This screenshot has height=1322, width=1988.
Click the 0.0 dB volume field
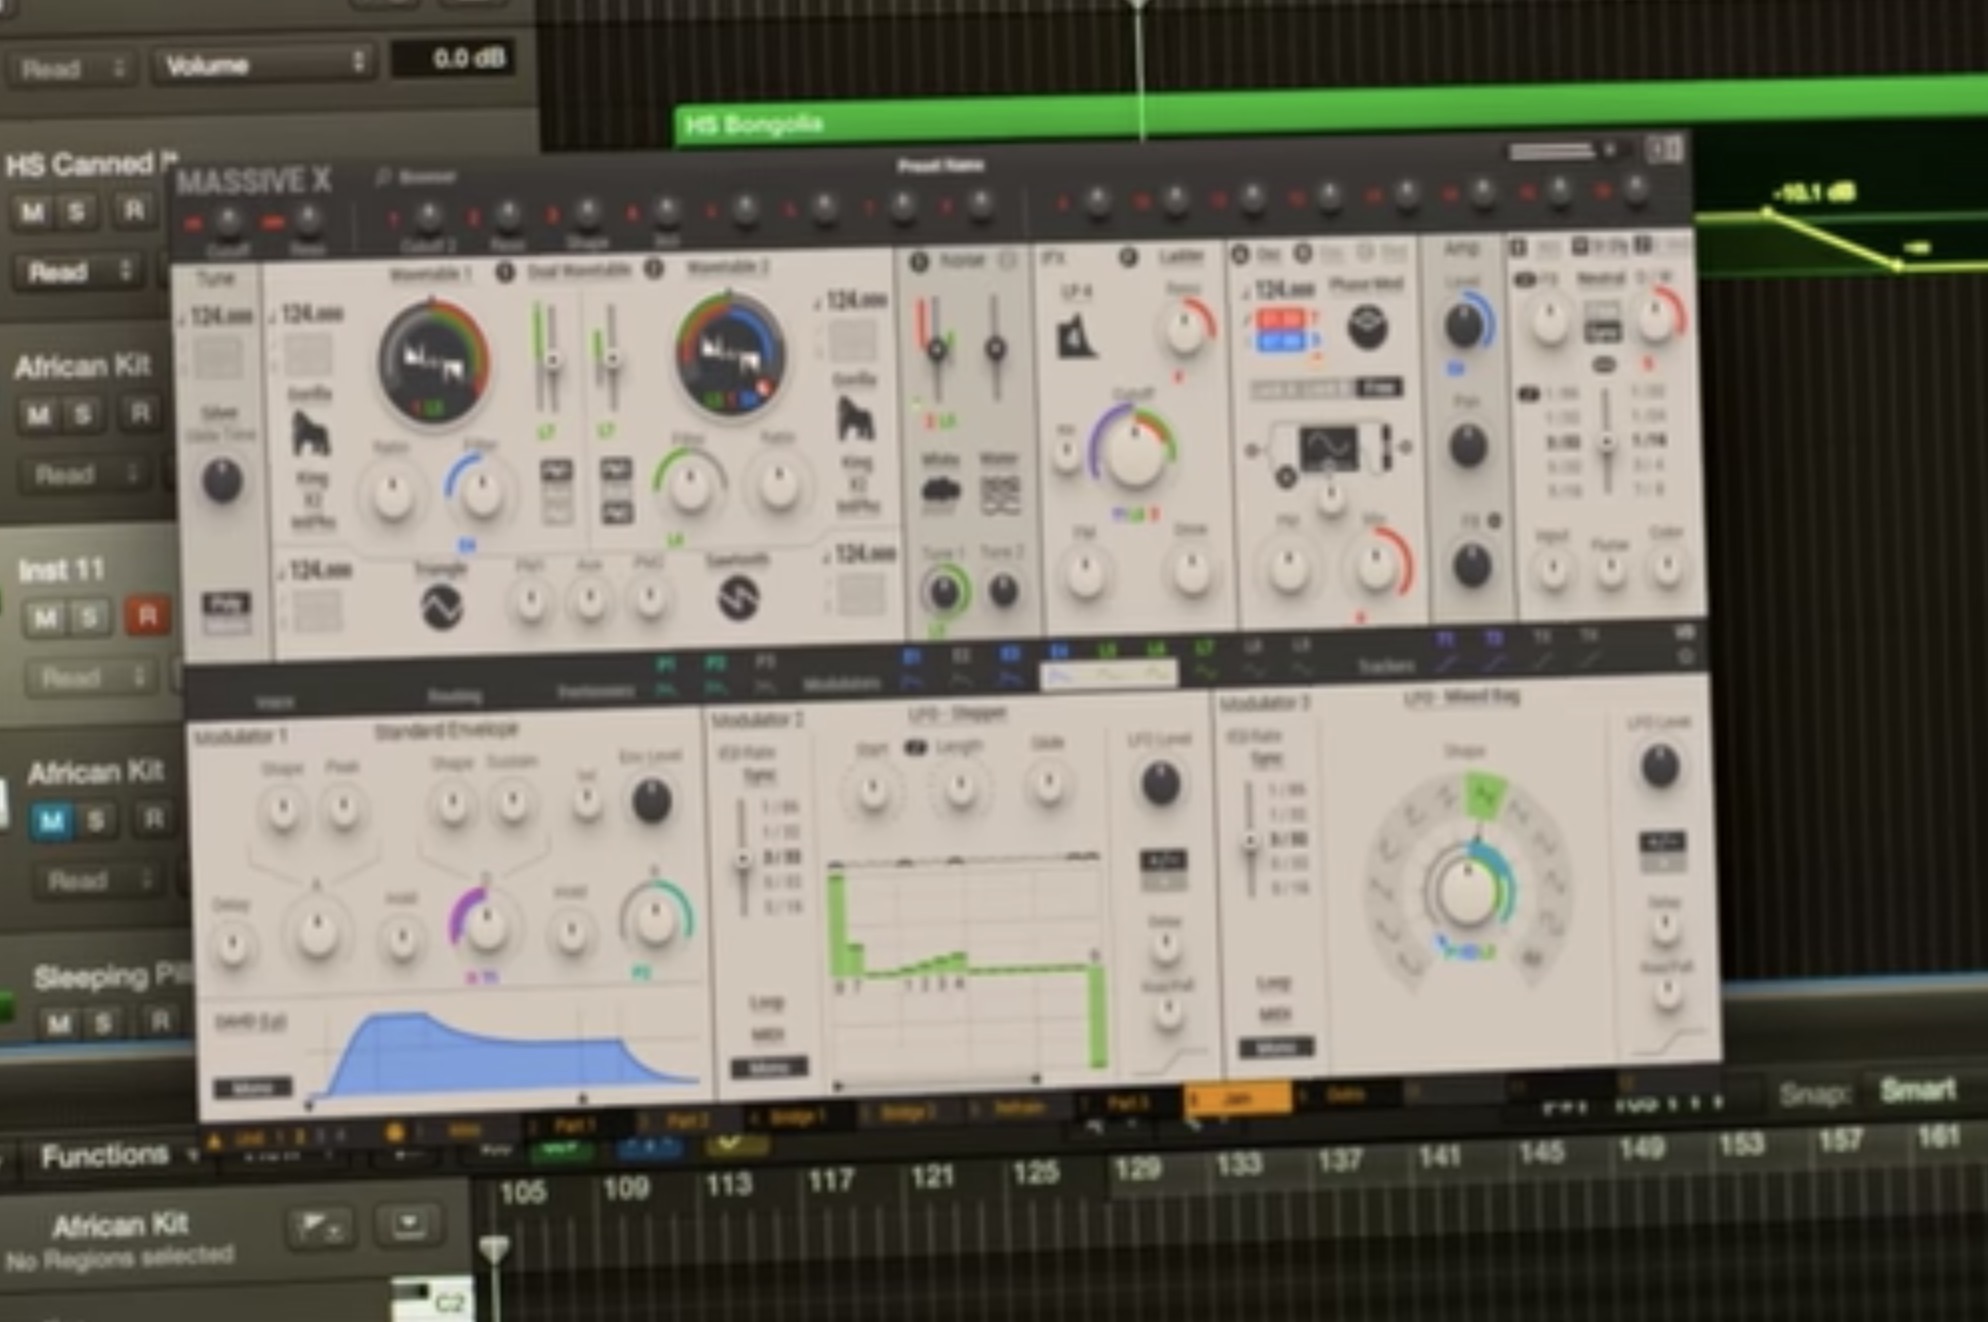click(x=453, y=58)
